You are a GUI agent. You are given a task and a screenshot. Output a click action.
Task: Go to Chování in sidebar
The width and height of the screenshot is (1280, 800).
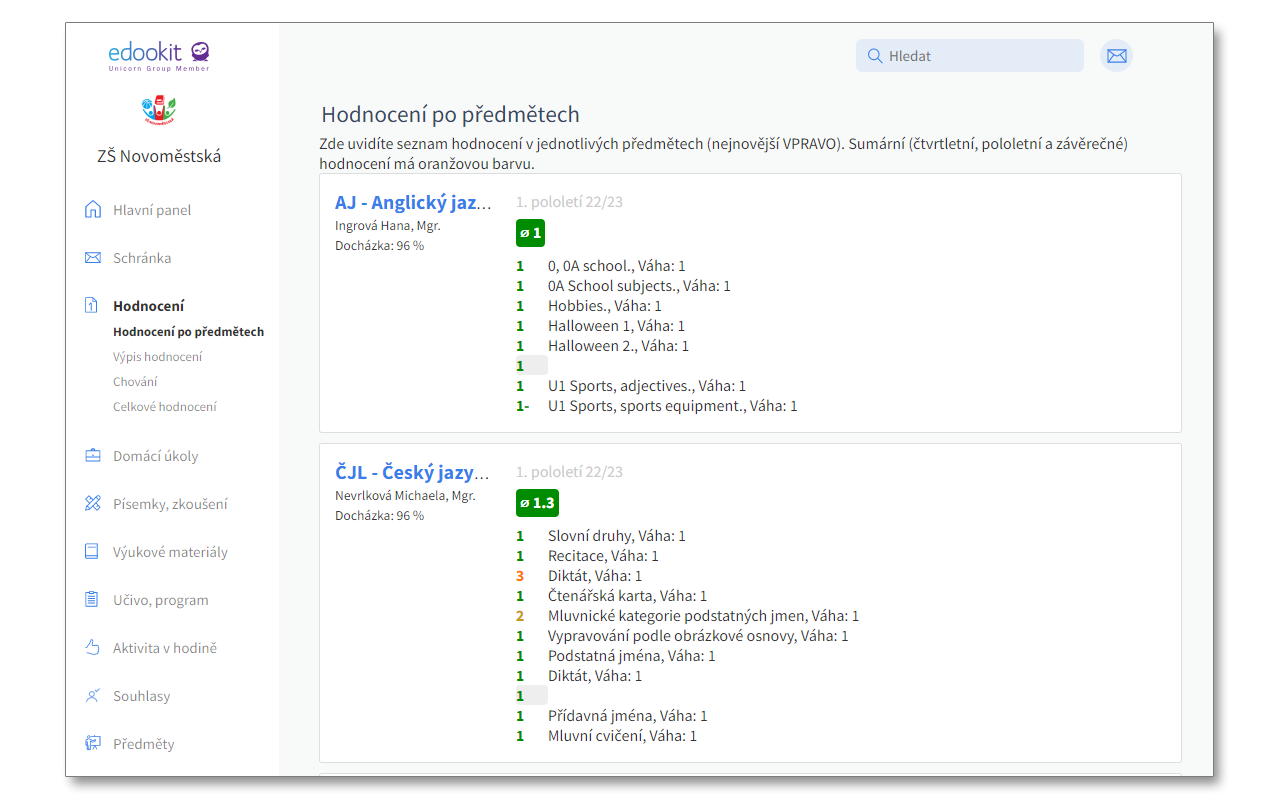[135, 382]
